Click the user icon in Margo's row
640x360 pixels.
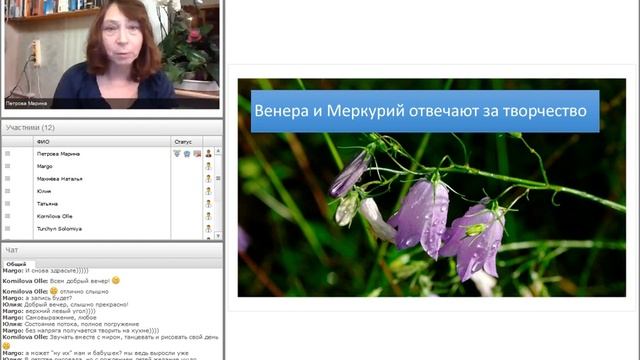click(209, 166)
